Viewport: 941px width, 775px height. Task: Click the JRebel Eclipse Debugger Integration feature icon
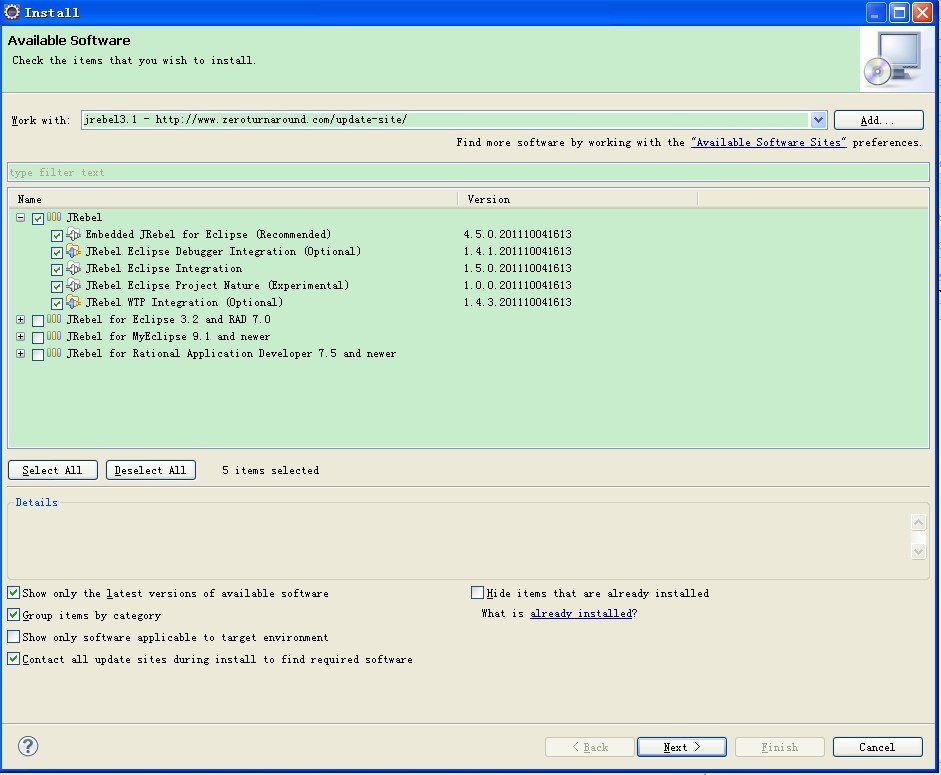[73, 251]
